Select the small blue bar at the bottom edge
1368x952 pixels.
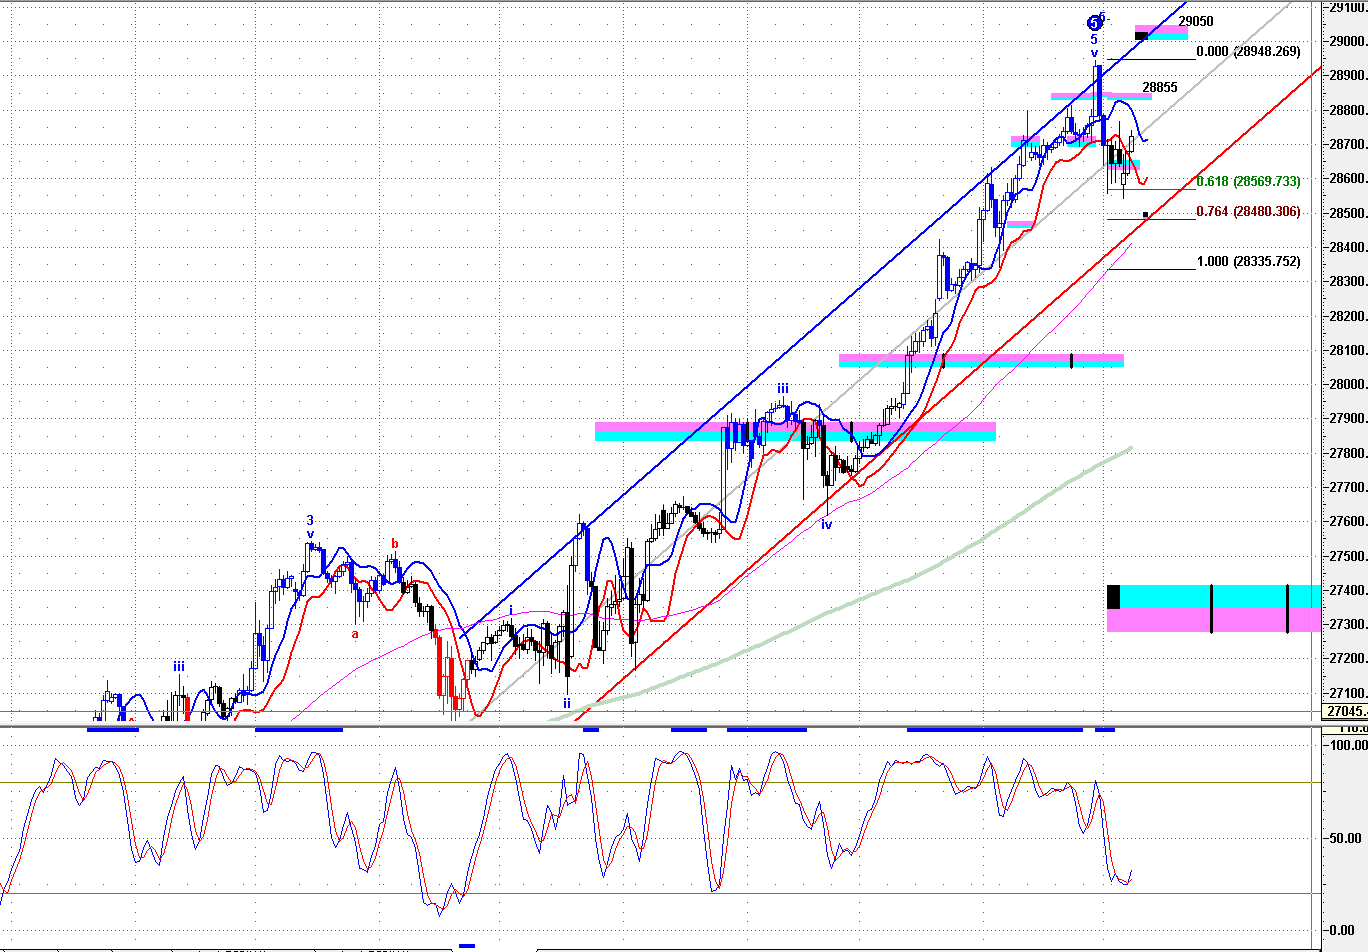click(467, 946)
